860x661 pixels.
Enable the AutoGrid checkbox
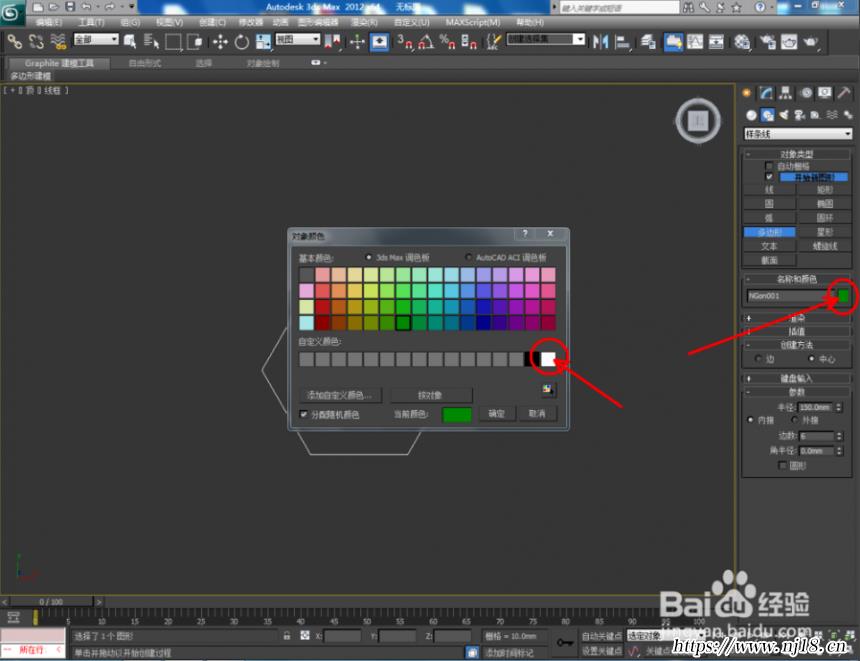(x=769, y=166)
